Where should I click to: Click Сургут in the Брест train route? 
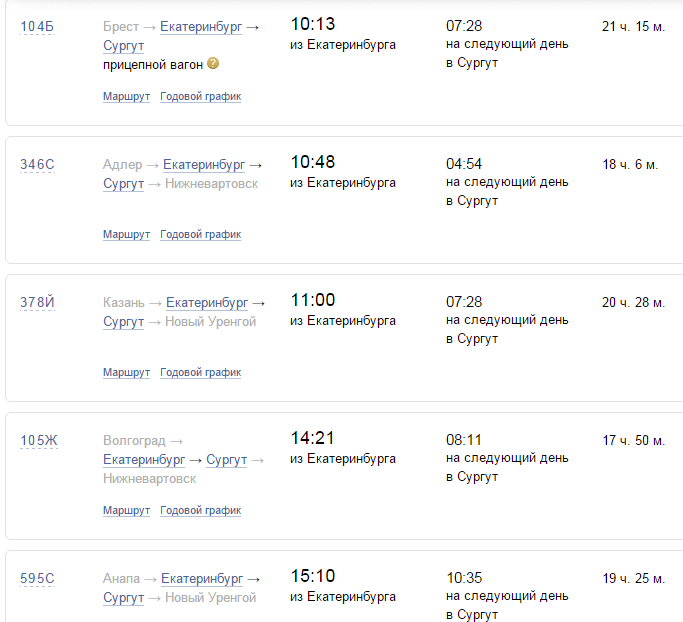tap(124, 46)
